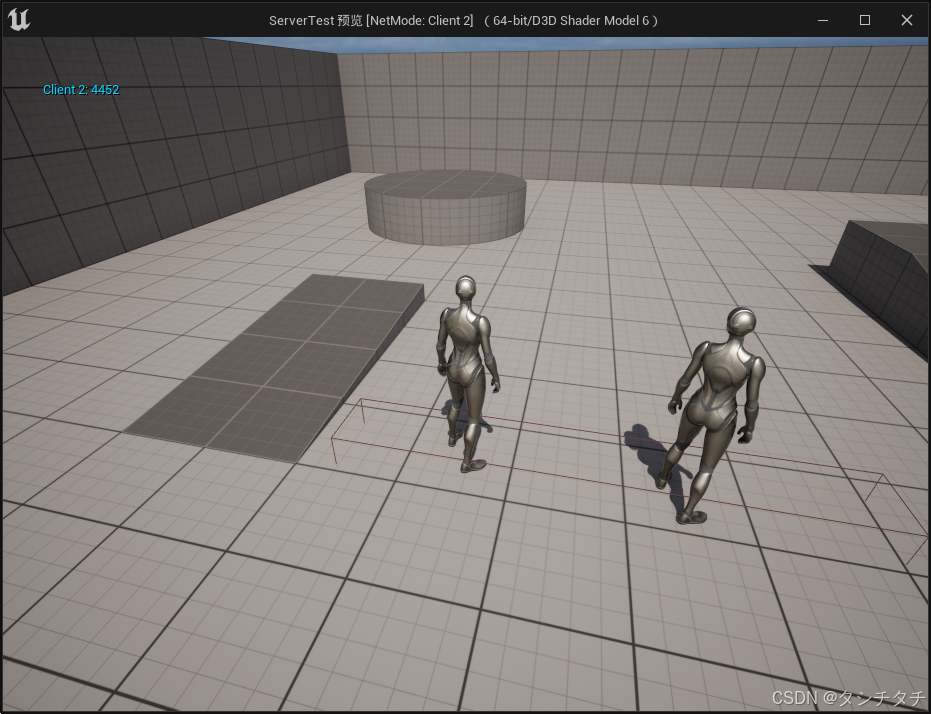The width and height of the screenshot is (931, 714).
Task: Close the ServerTest preview window
Action: point(907,20)
